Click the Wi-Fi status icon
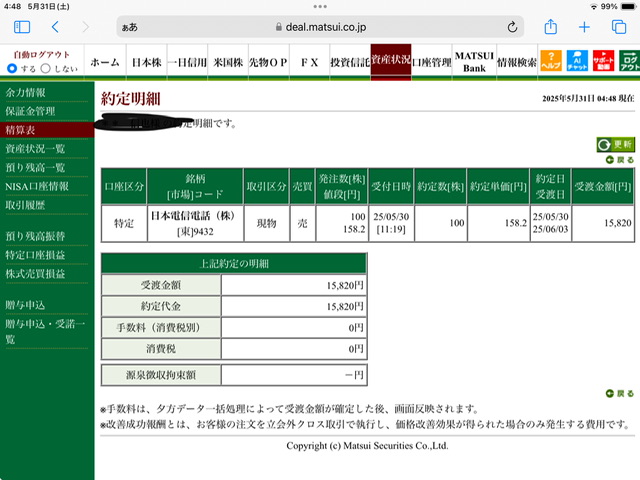 pos(594,7)
